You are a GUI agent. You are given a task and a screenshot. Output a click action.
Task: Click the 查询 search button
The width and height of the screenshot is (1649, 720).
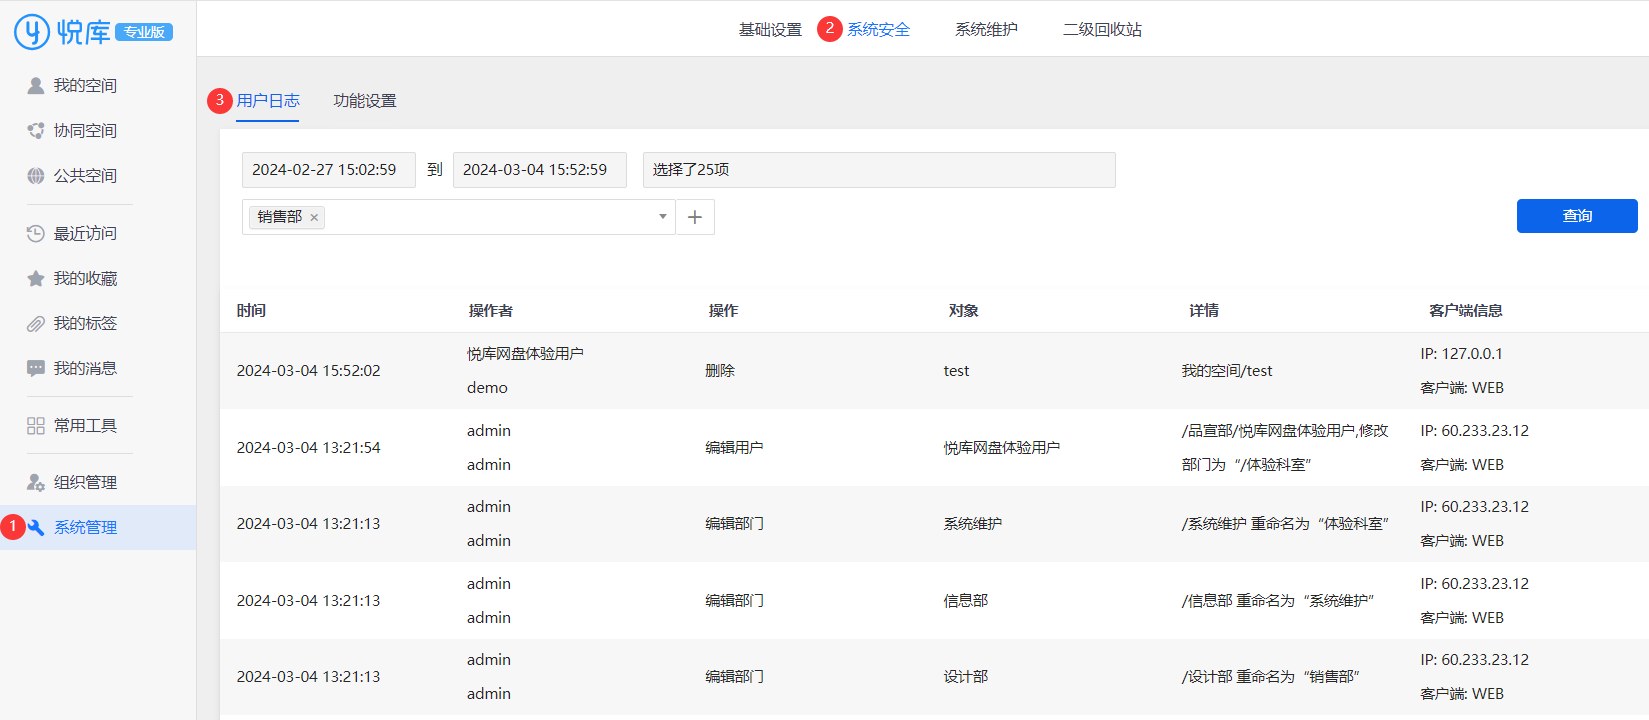(1576, 216)
